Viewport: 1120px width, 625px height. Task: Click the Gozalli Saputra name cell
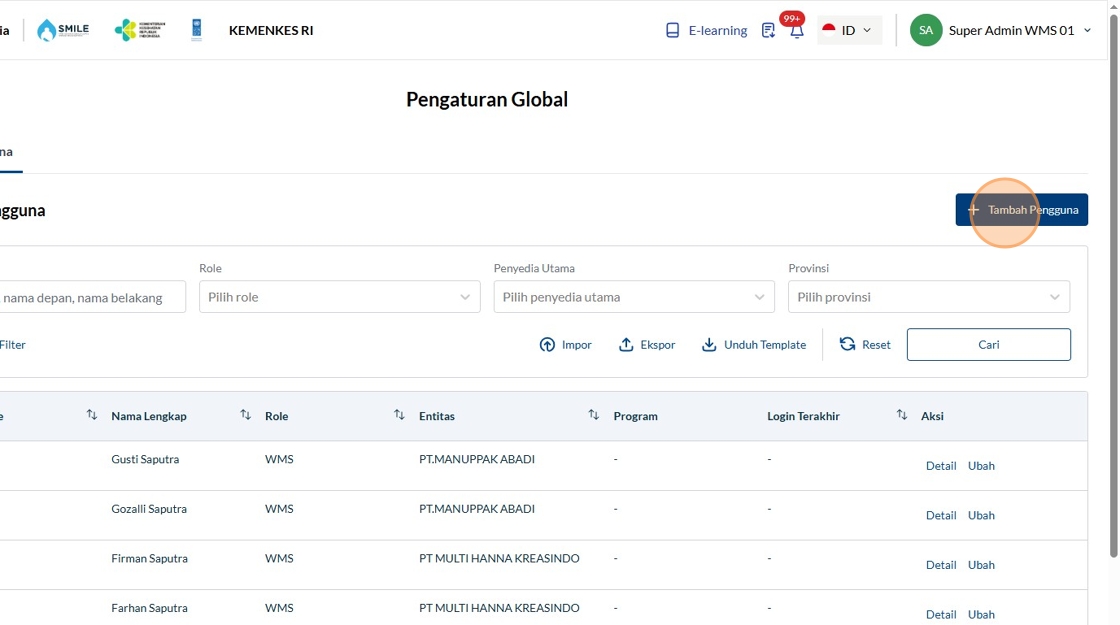click(x=149, y=509)
